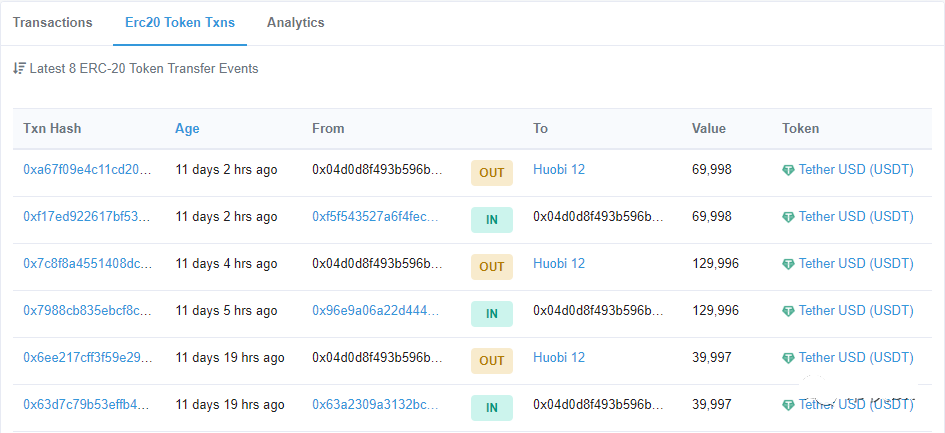Click the IN badge for 0xf5f543527a6f4fec sender
This screenshot has height=433, width=945.
(491, 219)
